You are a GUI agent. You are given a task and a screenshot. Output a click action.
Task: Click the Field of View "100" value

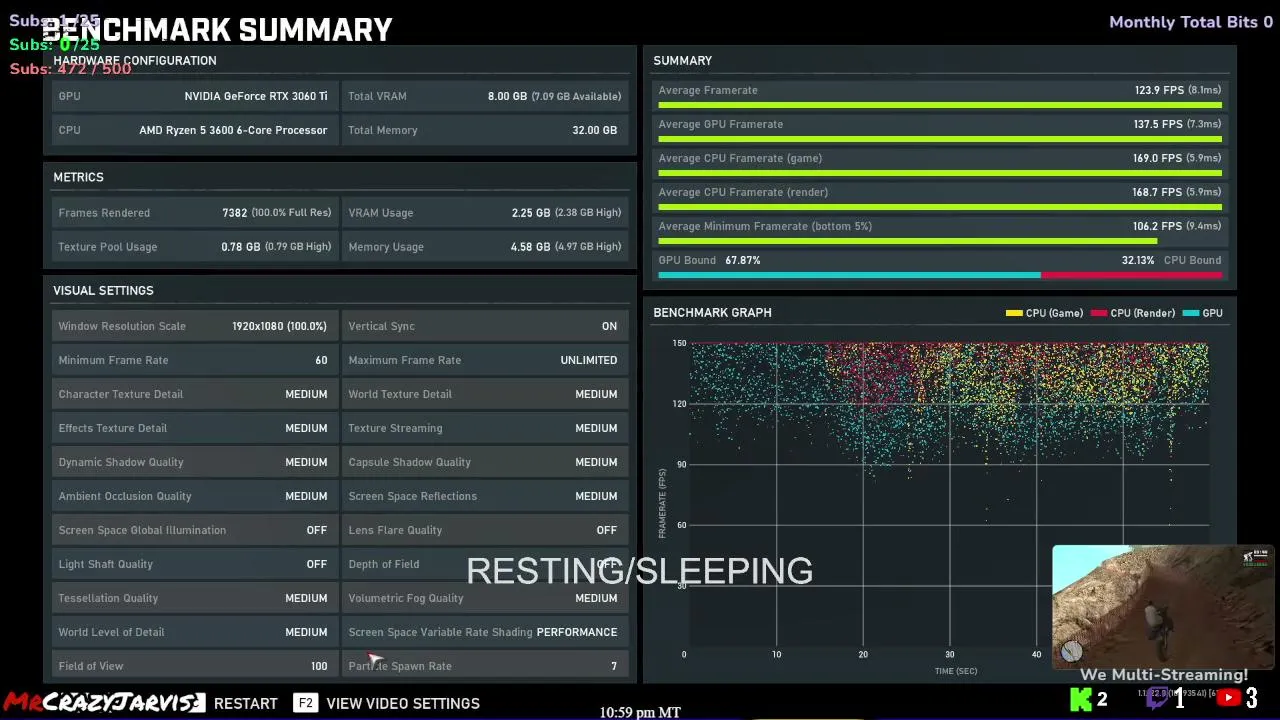click(319, 666)
